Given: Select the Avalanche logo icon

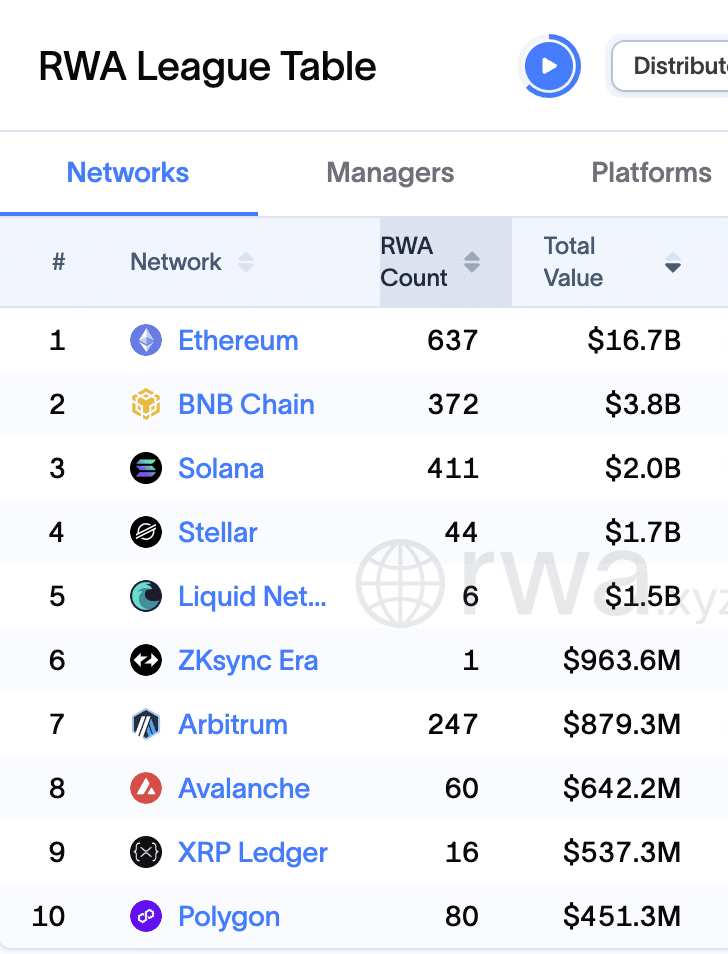Looking at the screenshot, I should coord(145,788).
